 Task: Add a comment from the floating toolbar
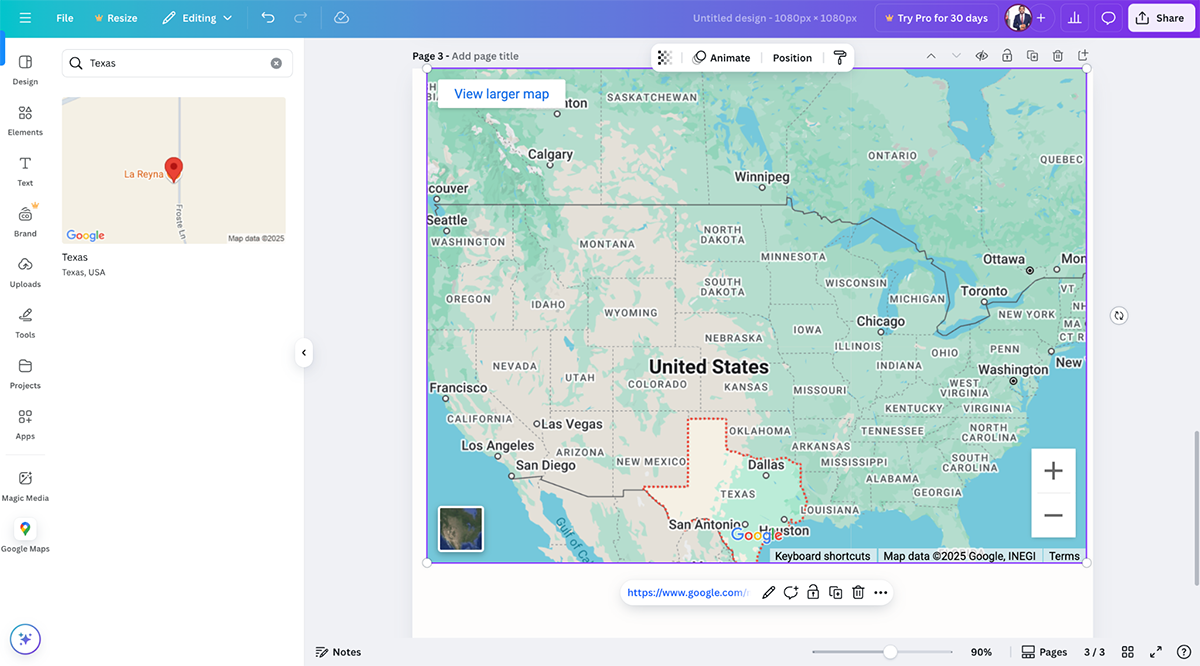tap(790, 593)
